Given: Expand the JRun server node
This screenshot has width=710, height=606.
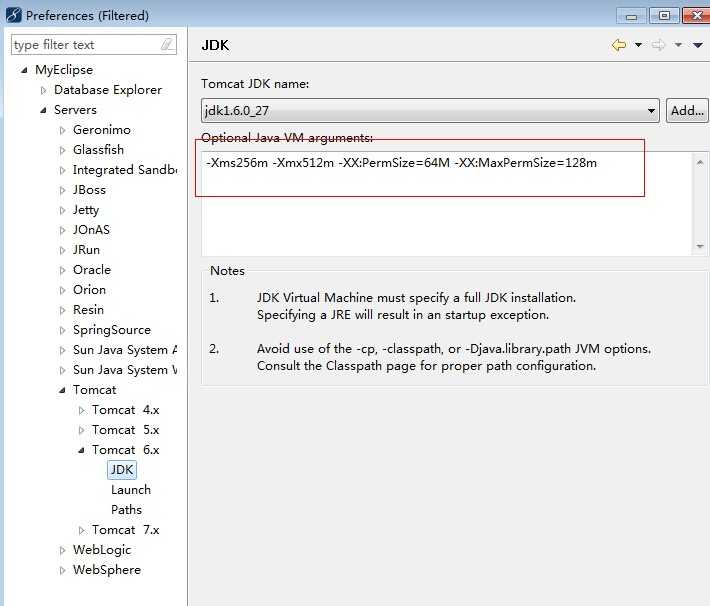Looking at the screenshot, I should click(62, 250).
